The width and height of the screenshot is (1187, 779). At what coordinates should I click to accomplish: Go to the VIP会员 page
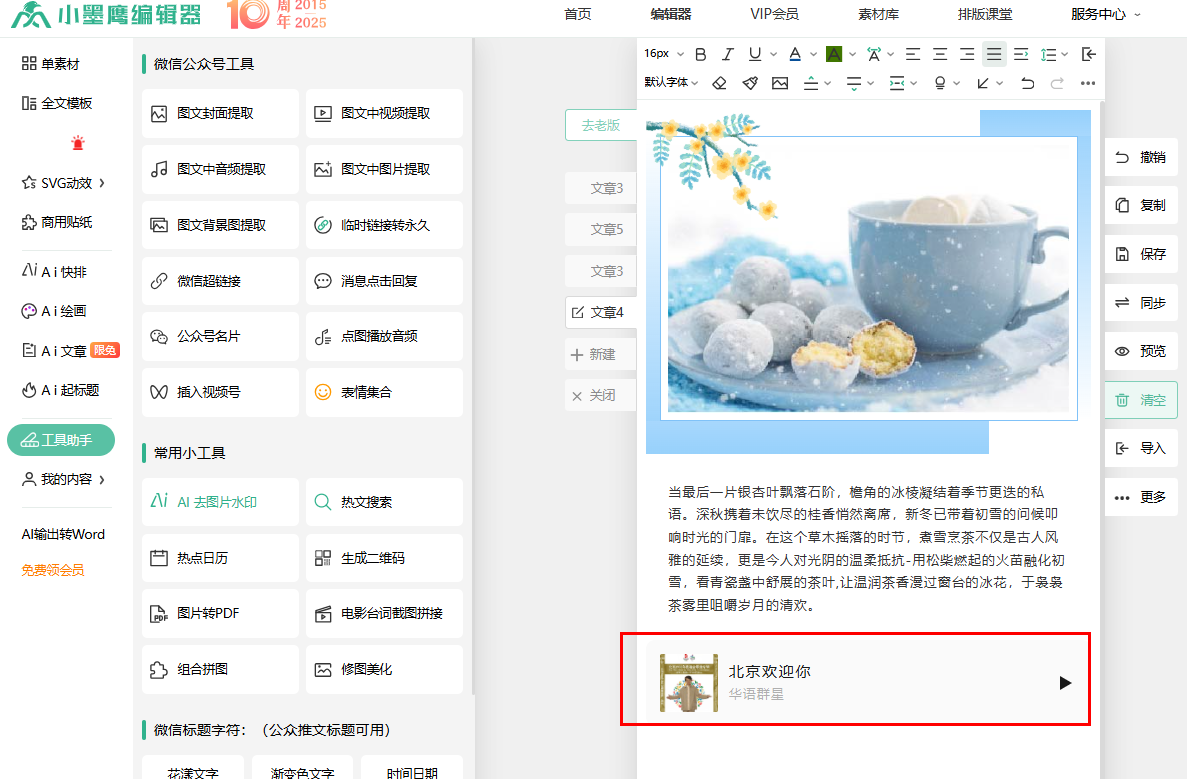(774, 14)
